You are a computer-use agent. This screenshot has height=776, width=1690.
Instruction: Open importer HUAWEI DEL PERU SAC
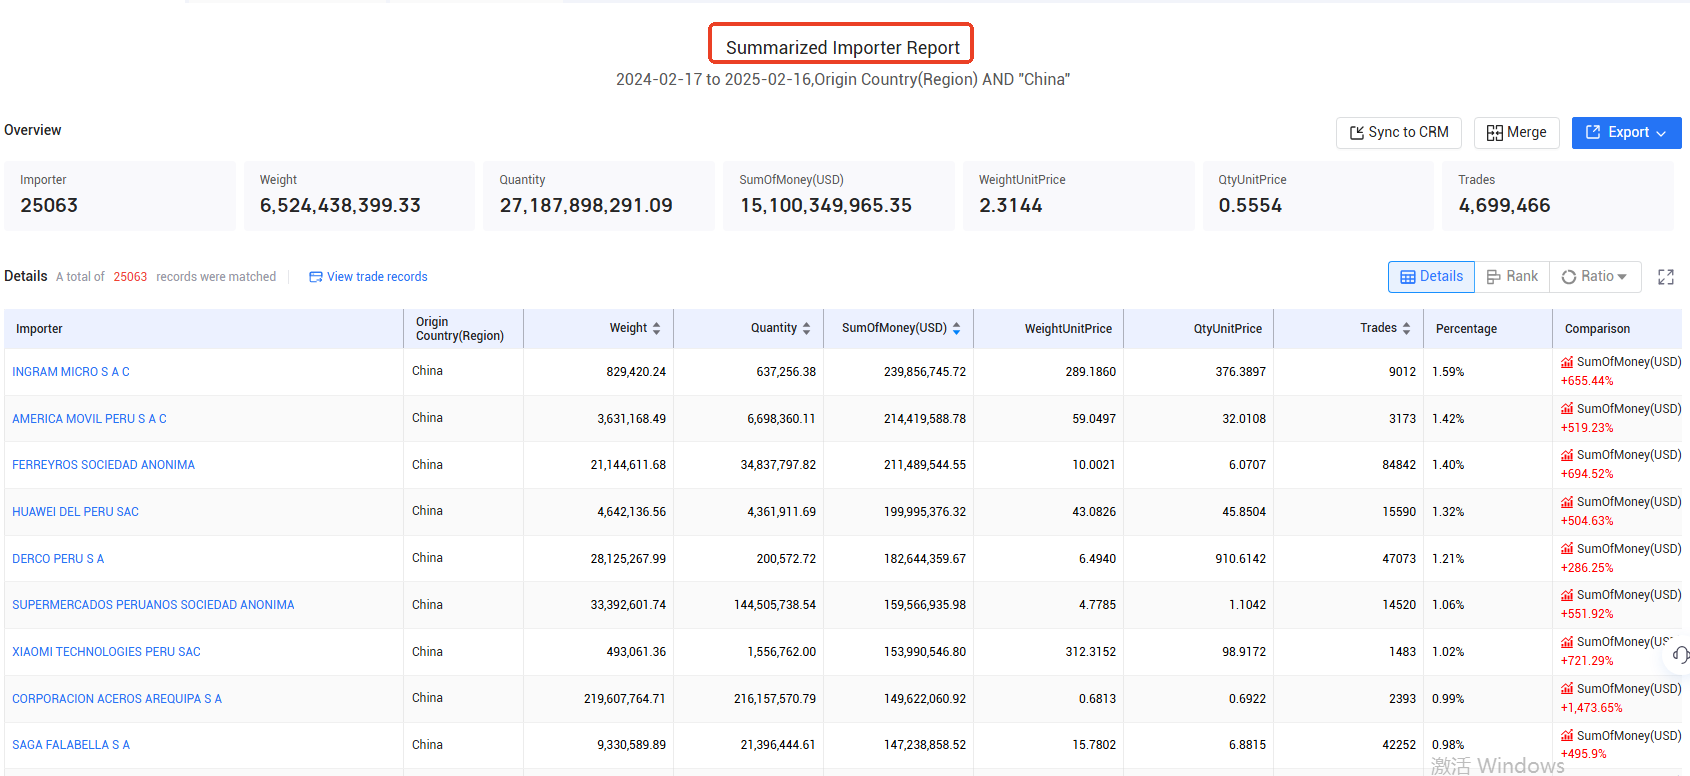(x=75, y=512)
